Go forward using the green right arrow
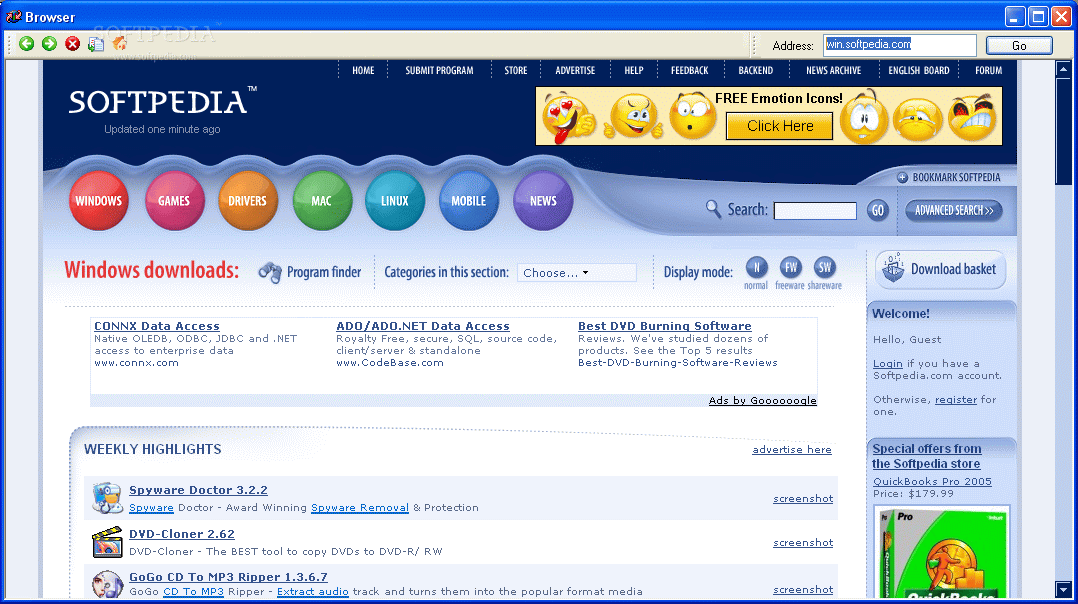 (50, 44)
